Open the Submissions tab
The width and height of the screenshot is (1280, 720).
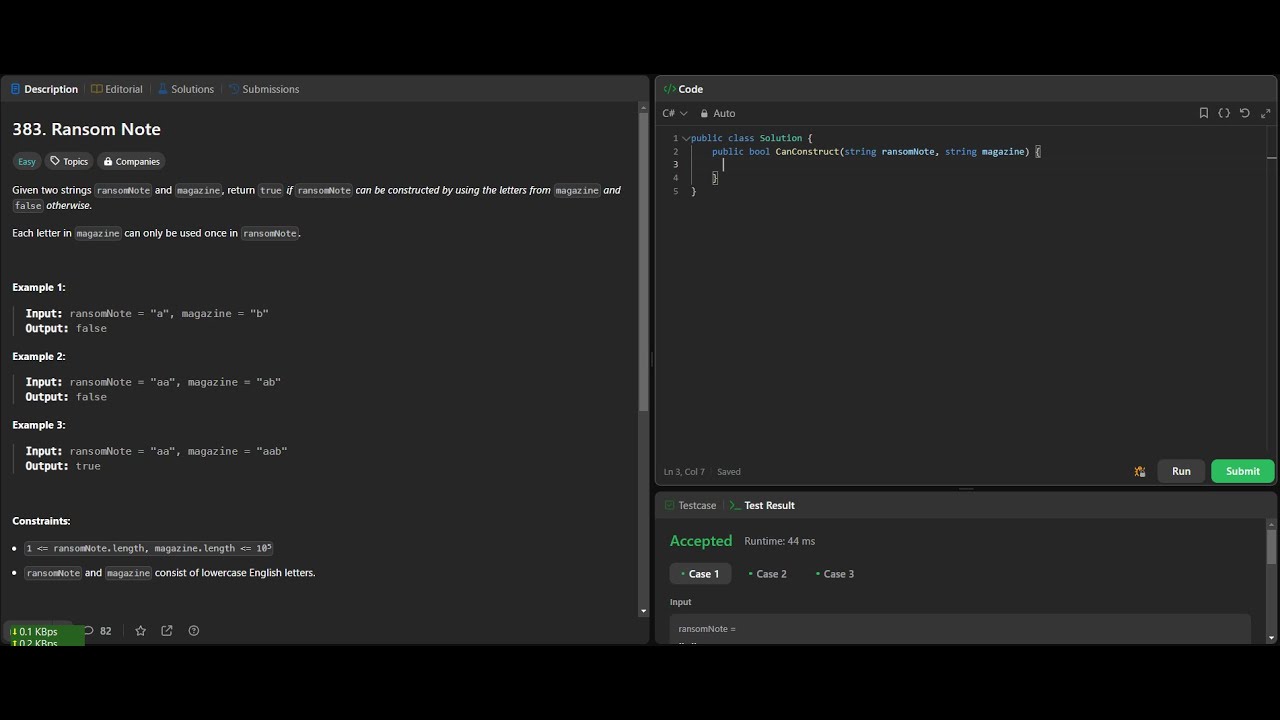pyautogui.click(x=264, y=89)
